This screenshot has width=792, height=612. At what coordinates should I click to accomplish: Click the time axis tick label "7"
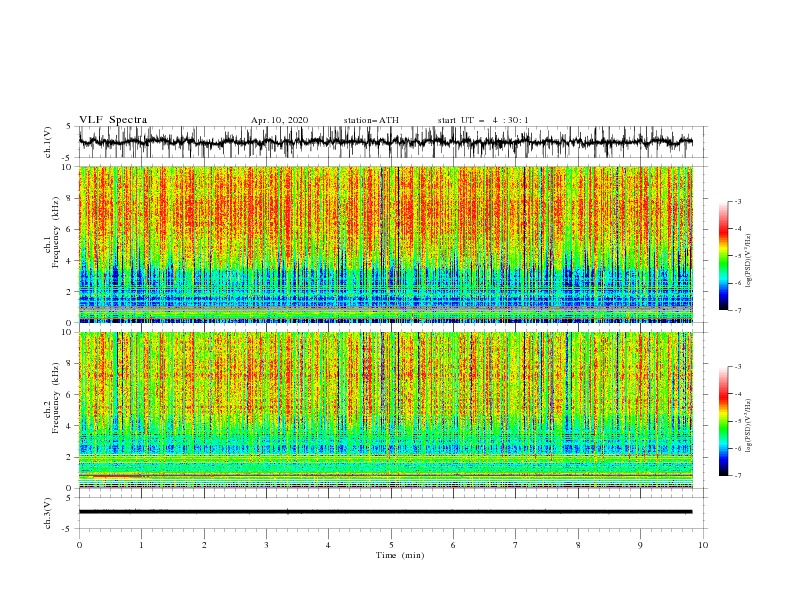516,545
